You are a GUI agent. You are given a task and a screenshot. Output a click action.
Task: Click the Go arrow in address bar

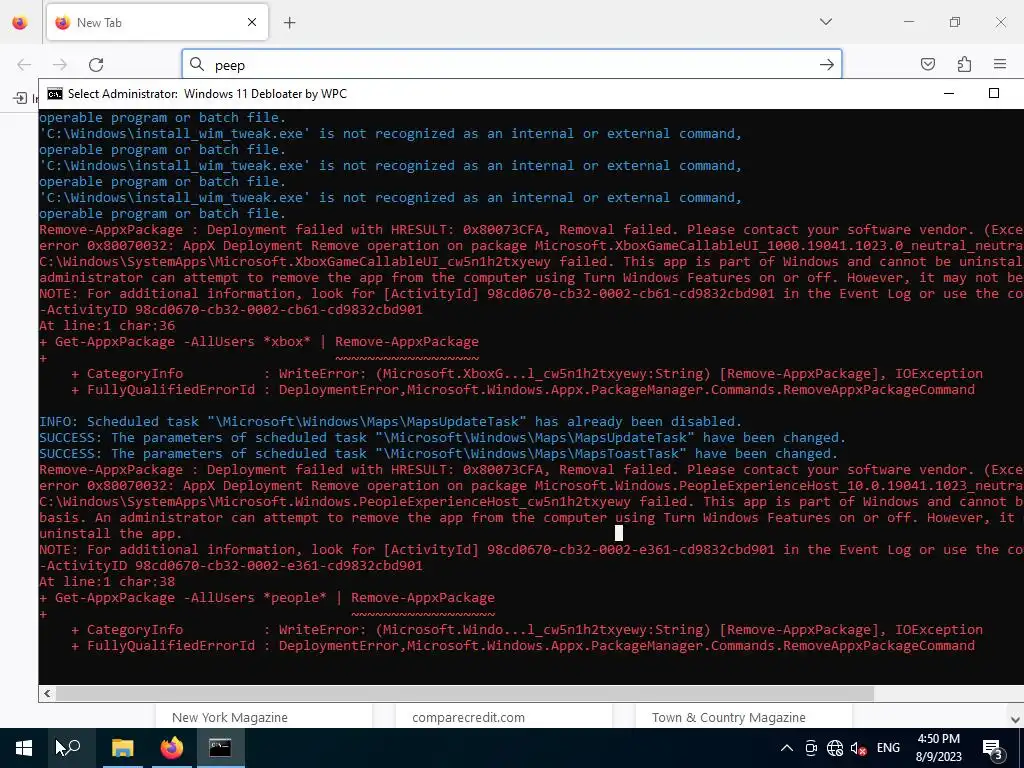point(827,64)
